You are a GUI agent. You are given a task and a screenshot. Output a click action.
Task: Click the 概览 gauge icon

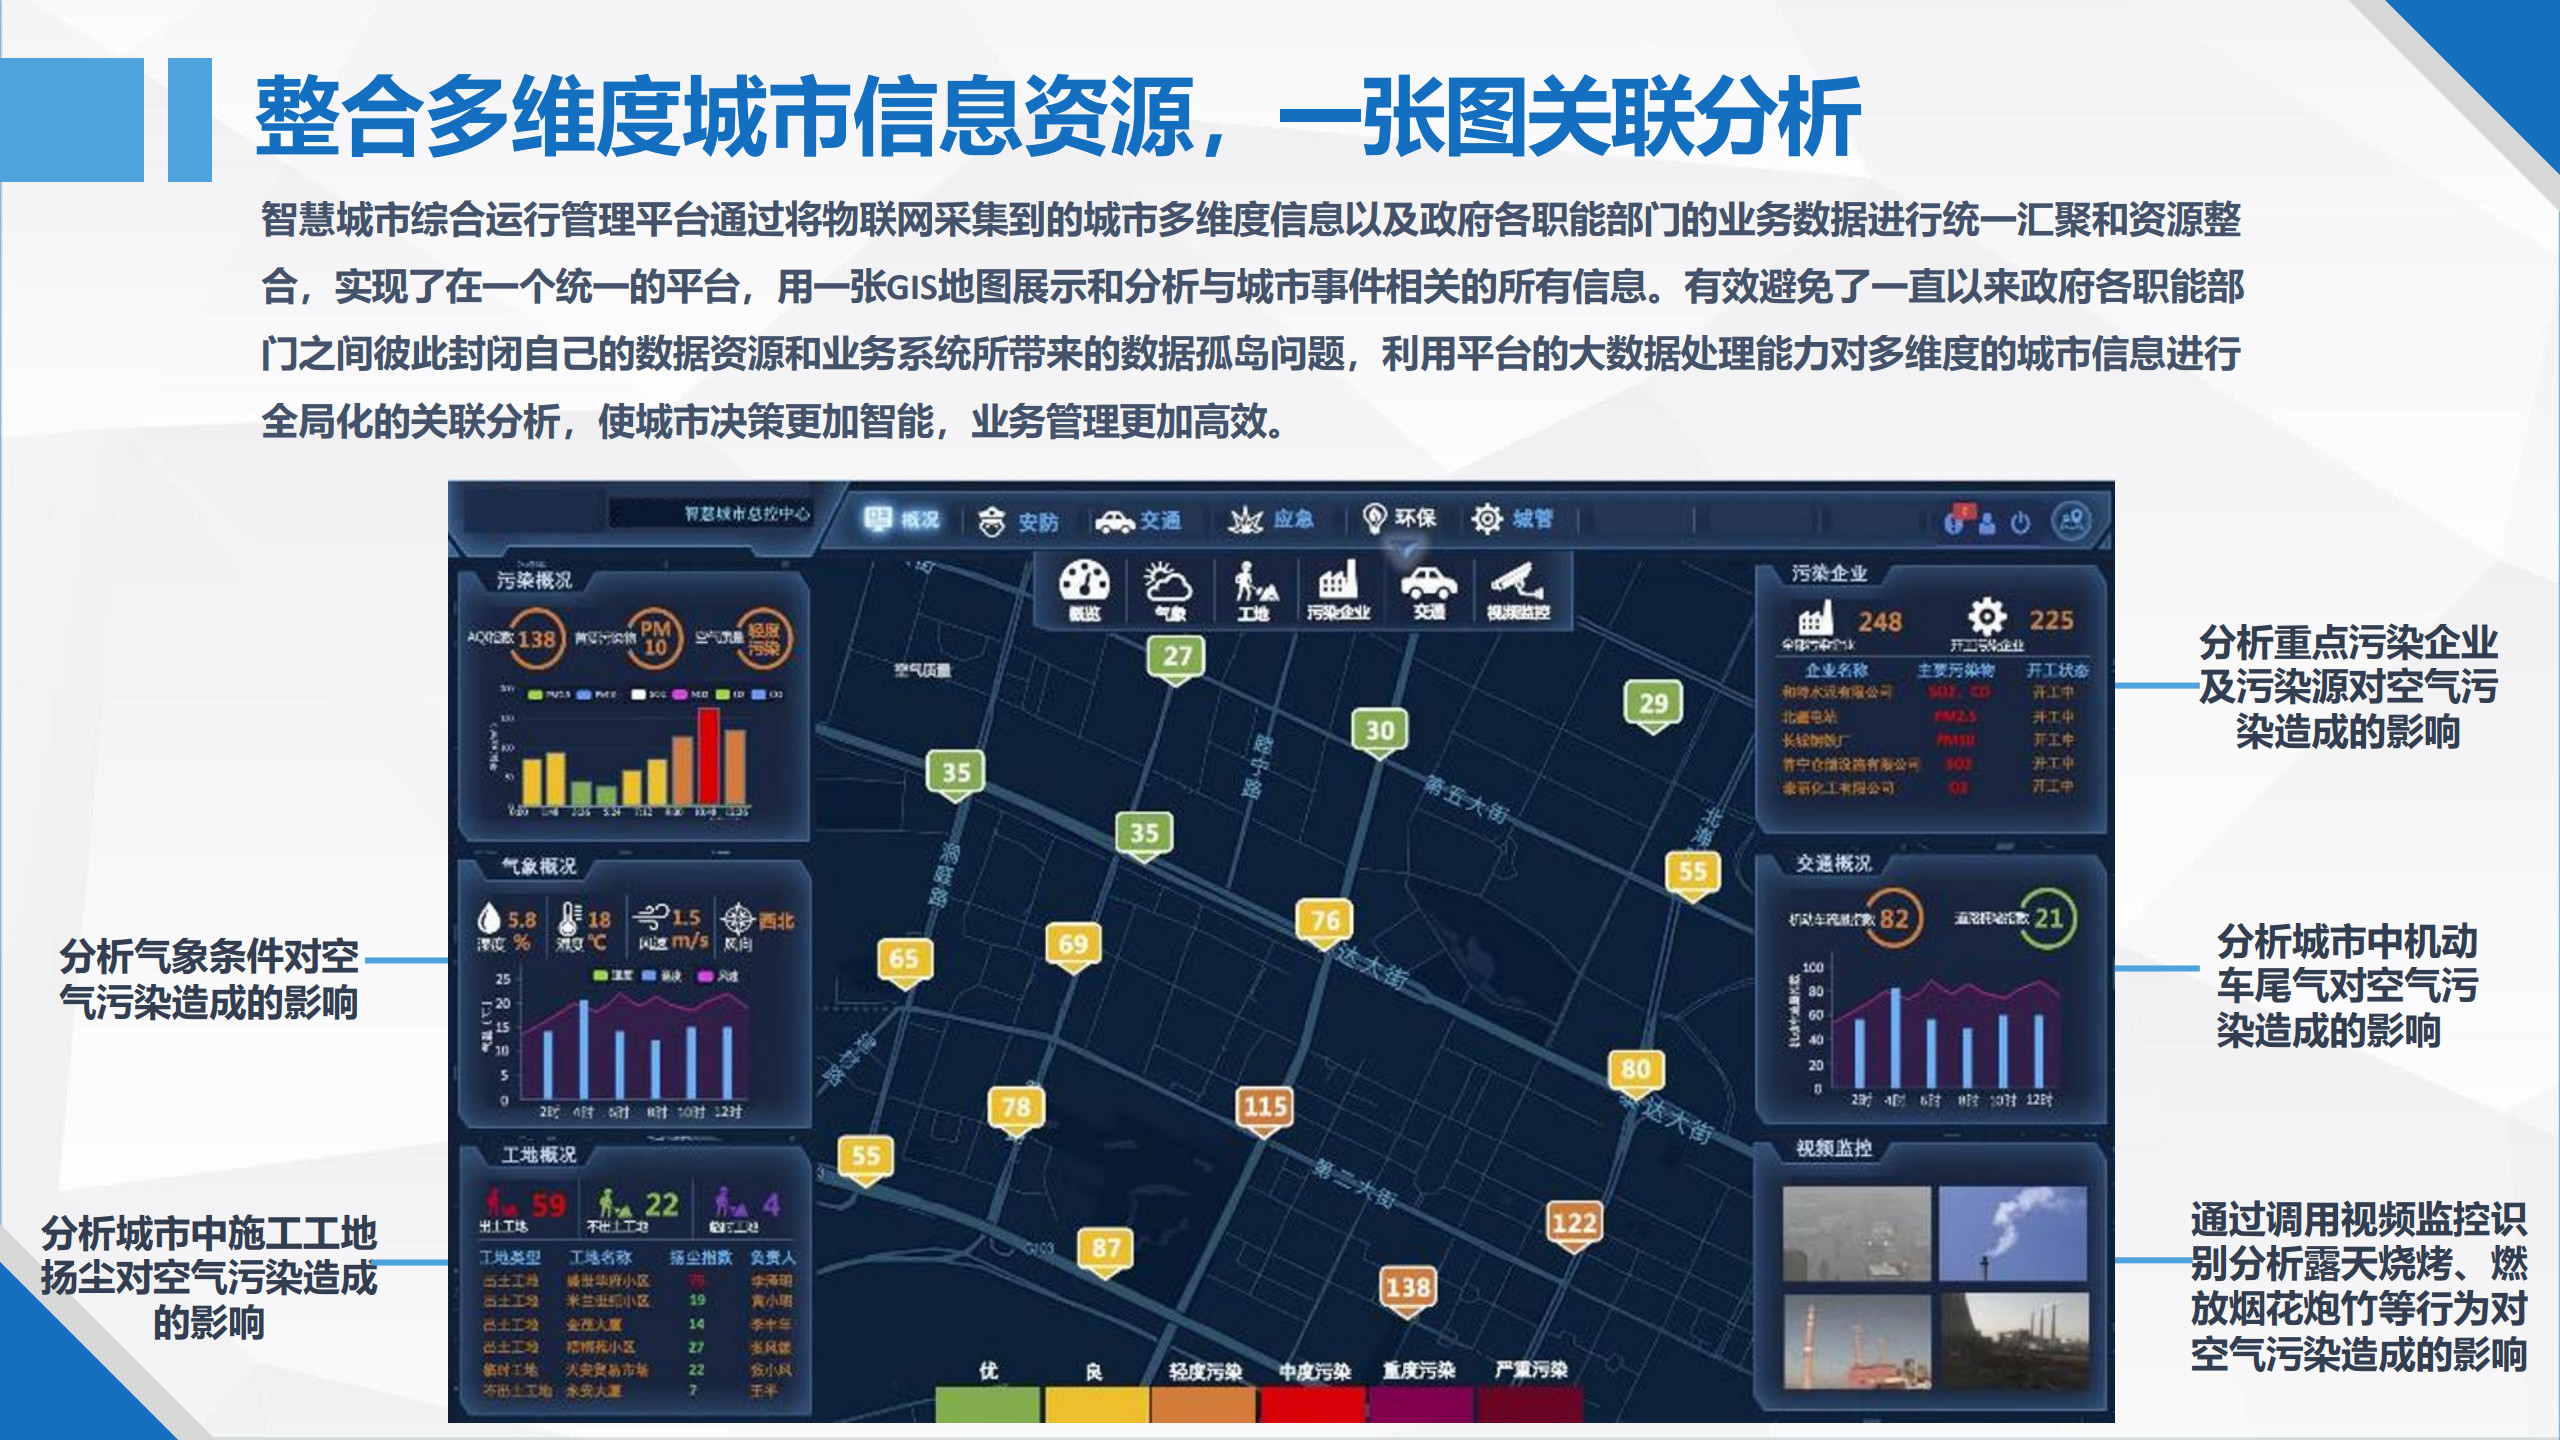(1084, 590)
